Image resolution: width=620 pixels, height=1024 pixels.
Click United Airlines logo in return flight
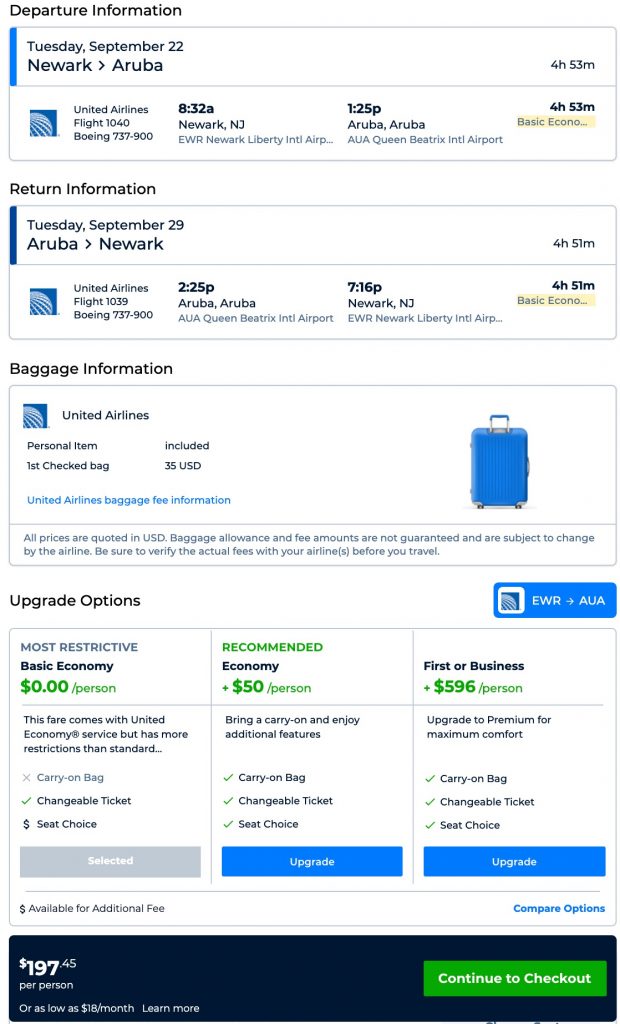tap(44, 301)
